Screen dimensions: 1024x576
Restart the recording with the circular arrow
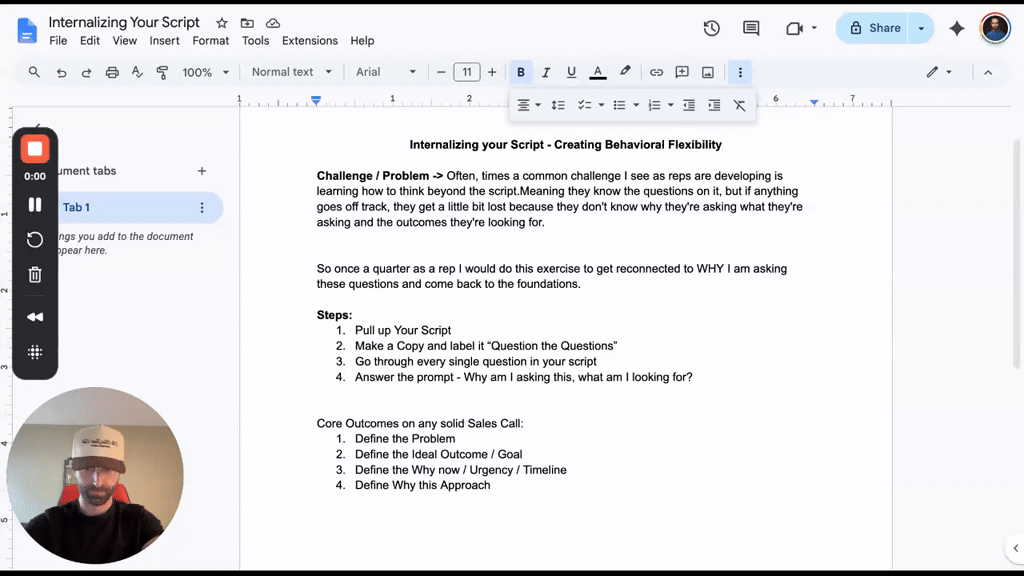point(35,240)
